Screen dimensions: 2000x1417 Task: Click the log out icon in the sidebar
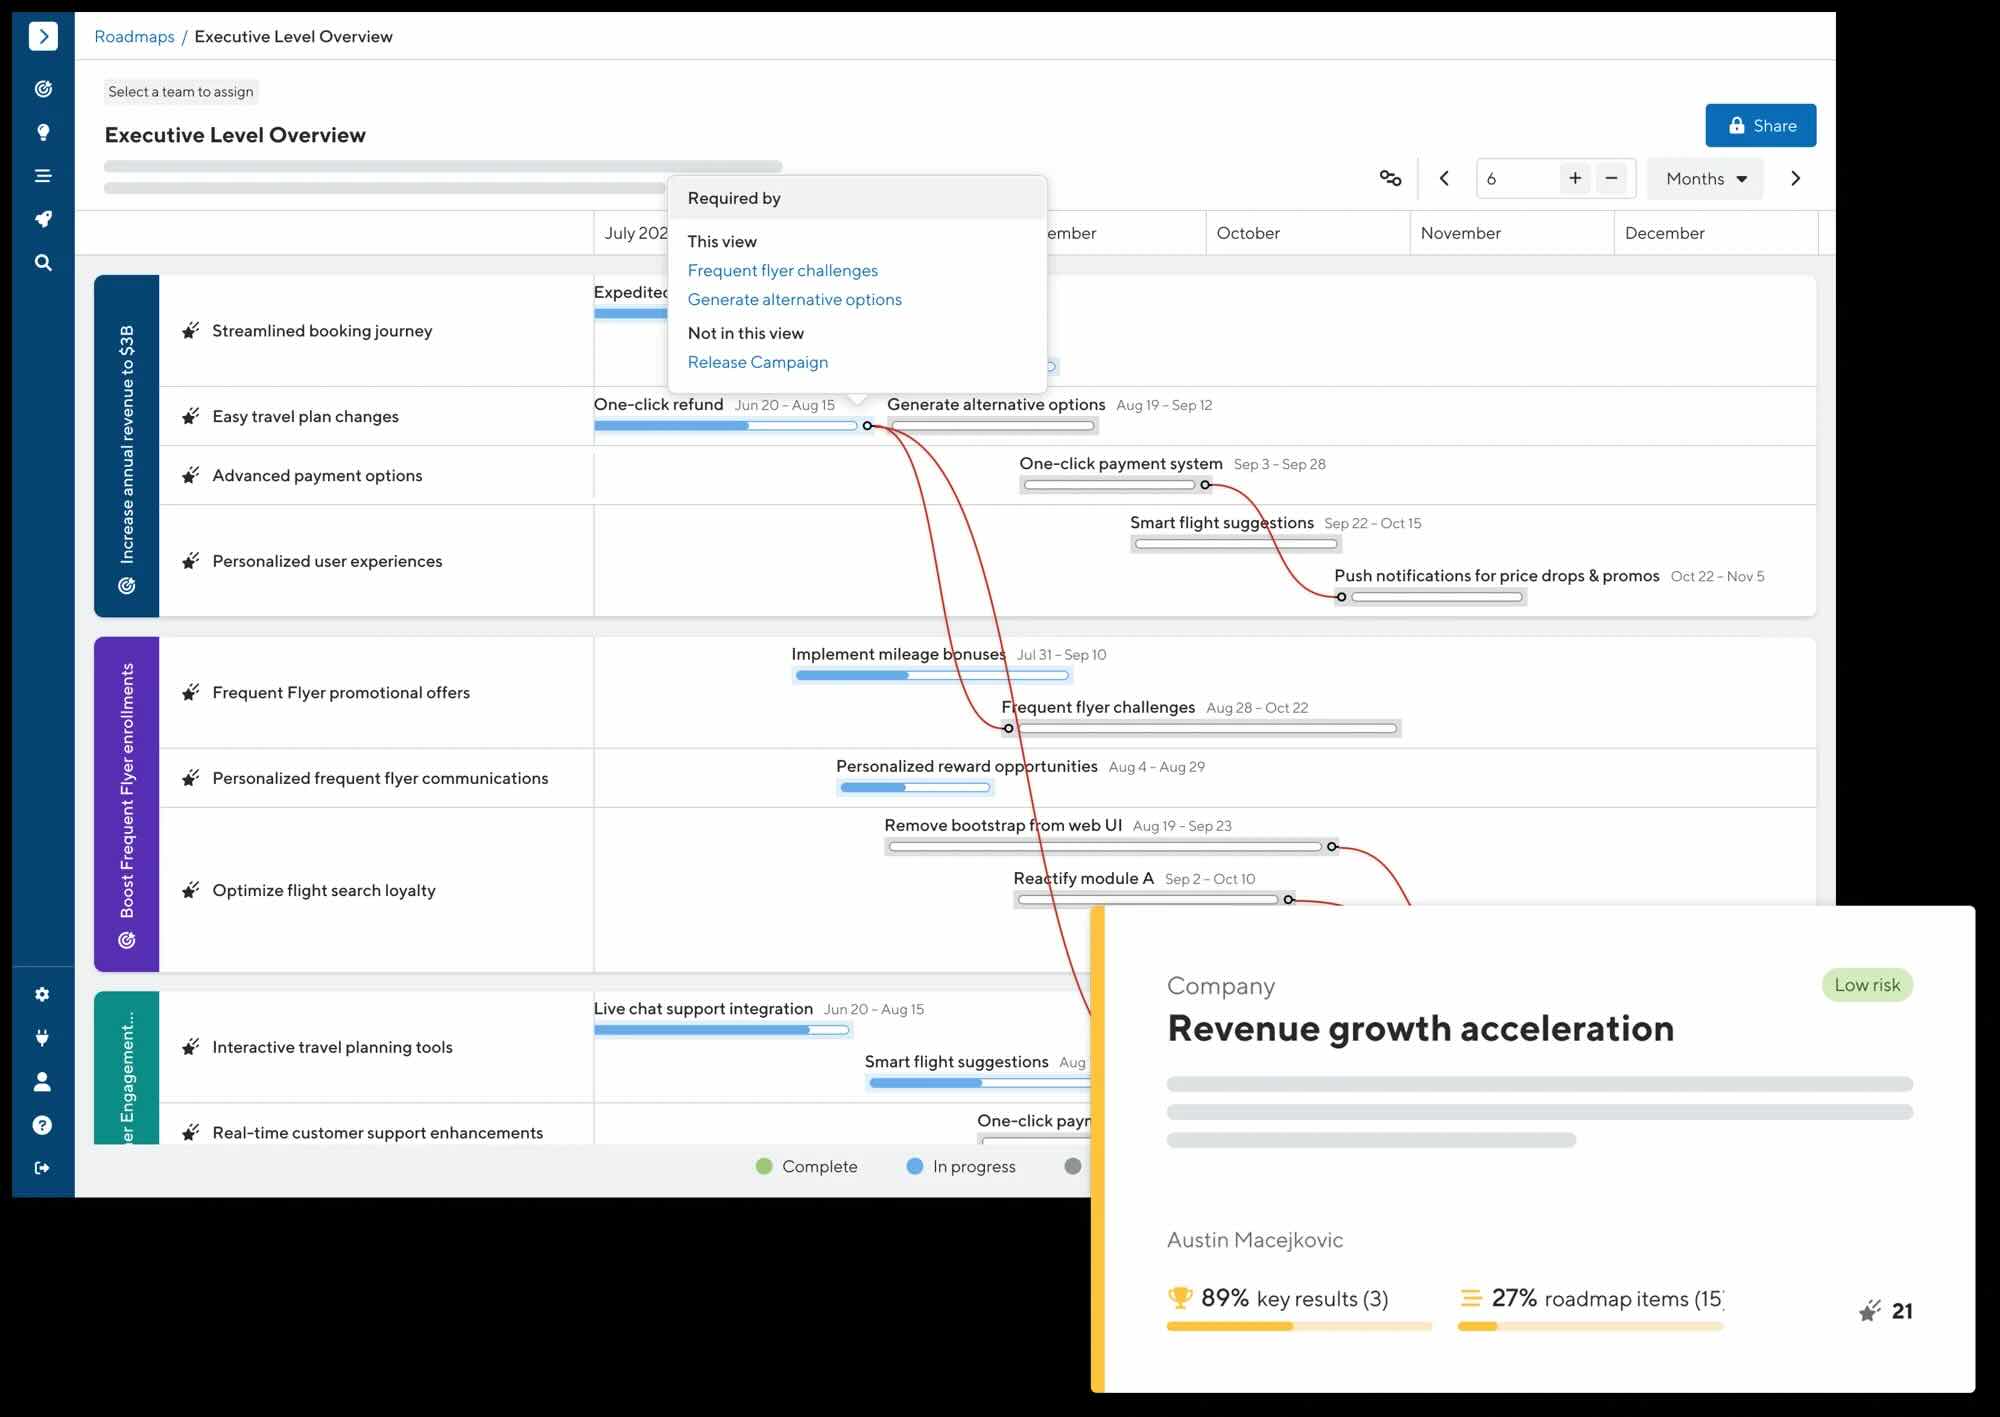[x=42, y=1168]
